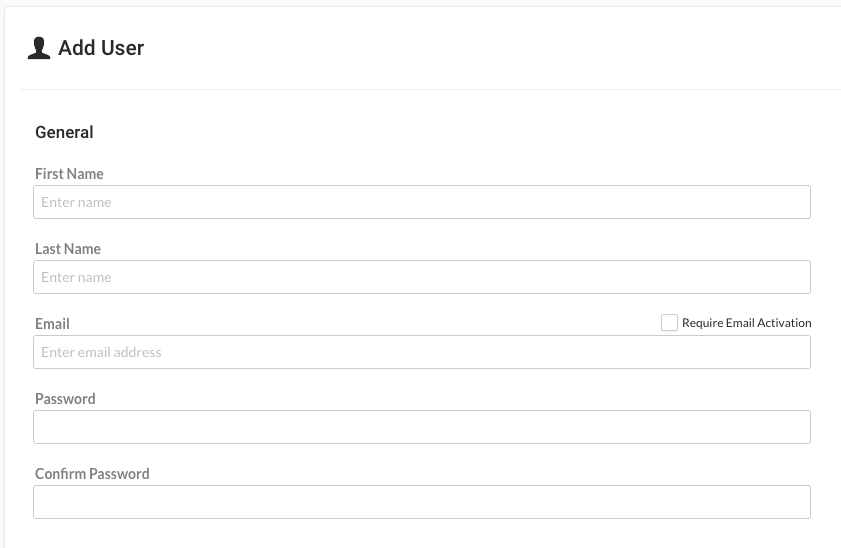Click 'Enter name' placeholder under Last Name
Image resolution: width=841 pixels, height=548 pixels.
pyautogui.click(x=76, y=277)
